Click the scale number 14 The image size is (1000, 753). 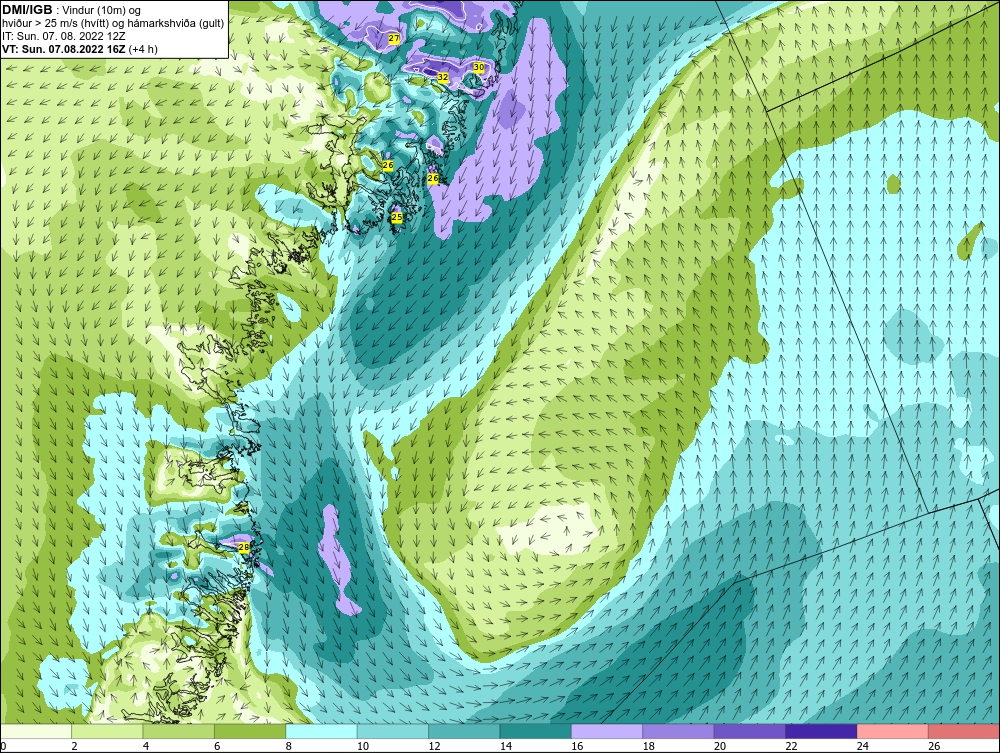tap(506, 746)
